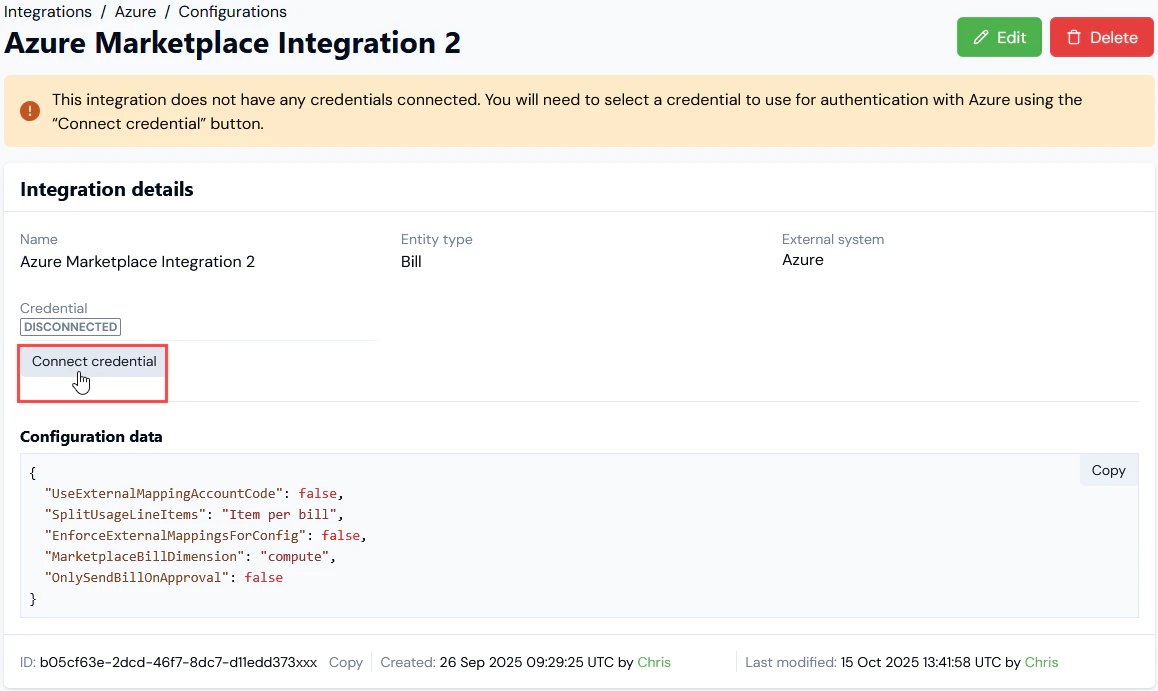Click the "UseExternalMappingAccountCode" JSON line
1158x691 pixels.
click(x=194, y=493)
